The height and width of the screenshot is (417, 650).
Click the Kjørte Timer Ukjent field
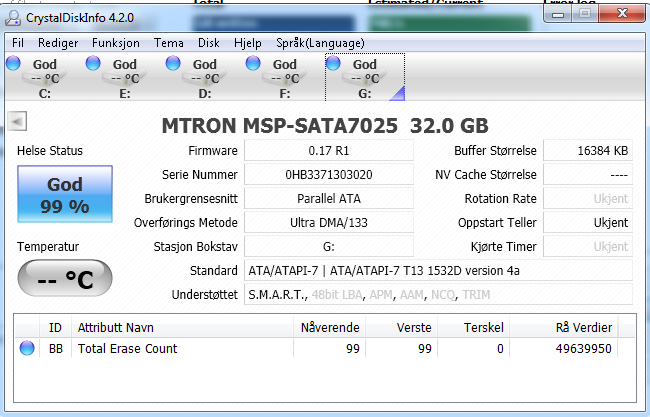pyautogui.click(x=588, y=247)
